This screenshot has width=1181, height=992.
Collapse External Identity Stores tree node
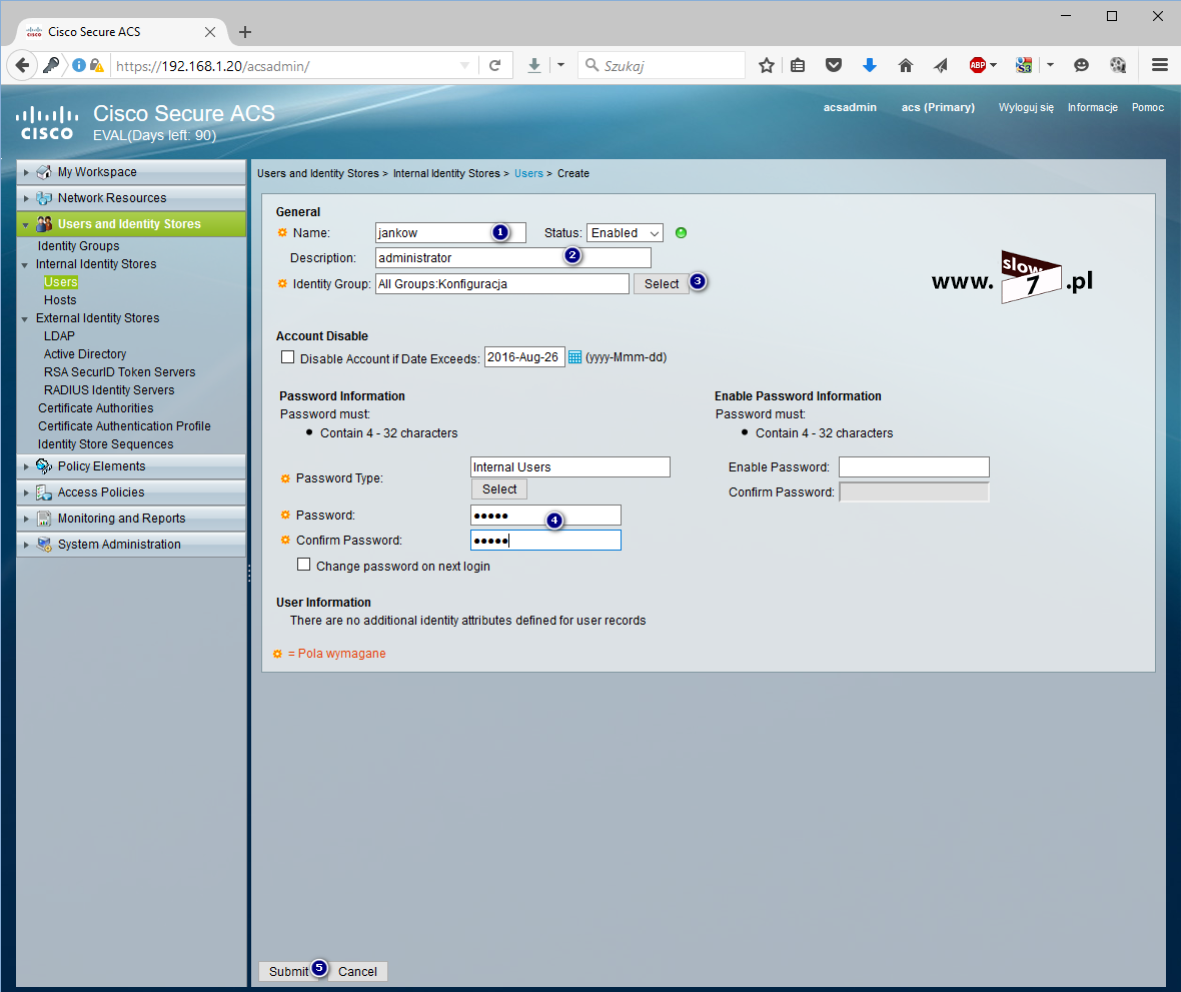pos(25,319)
